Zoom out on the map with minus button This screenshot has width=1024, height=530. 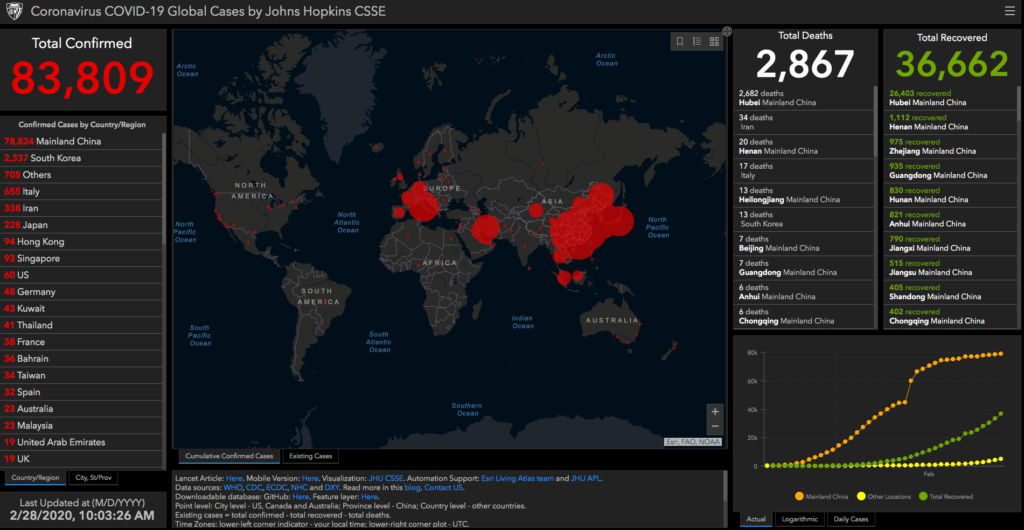pyautogui.click(x=715, y=426)
